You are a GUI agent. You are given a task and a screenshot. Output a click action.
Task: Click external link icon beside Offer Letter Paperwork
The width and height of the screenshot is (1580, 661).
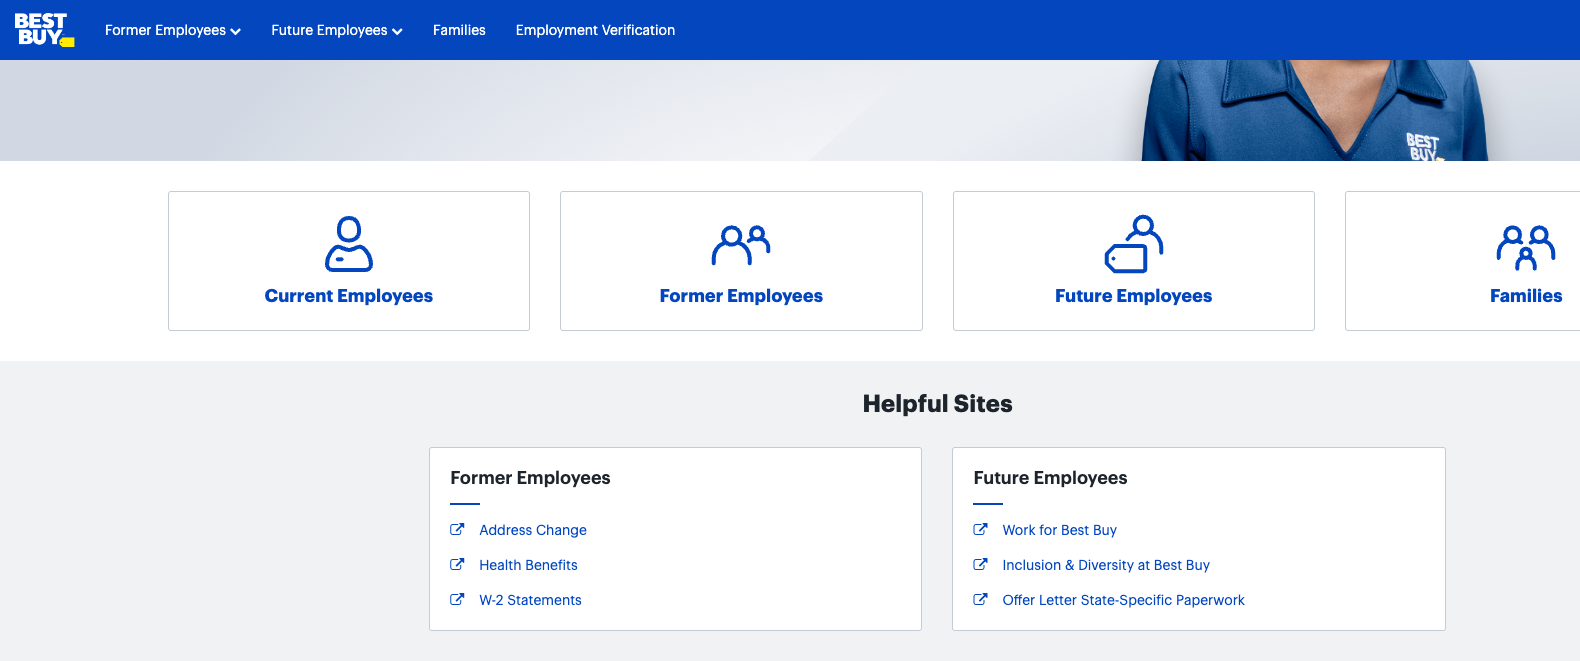click(x=980, y=599)
